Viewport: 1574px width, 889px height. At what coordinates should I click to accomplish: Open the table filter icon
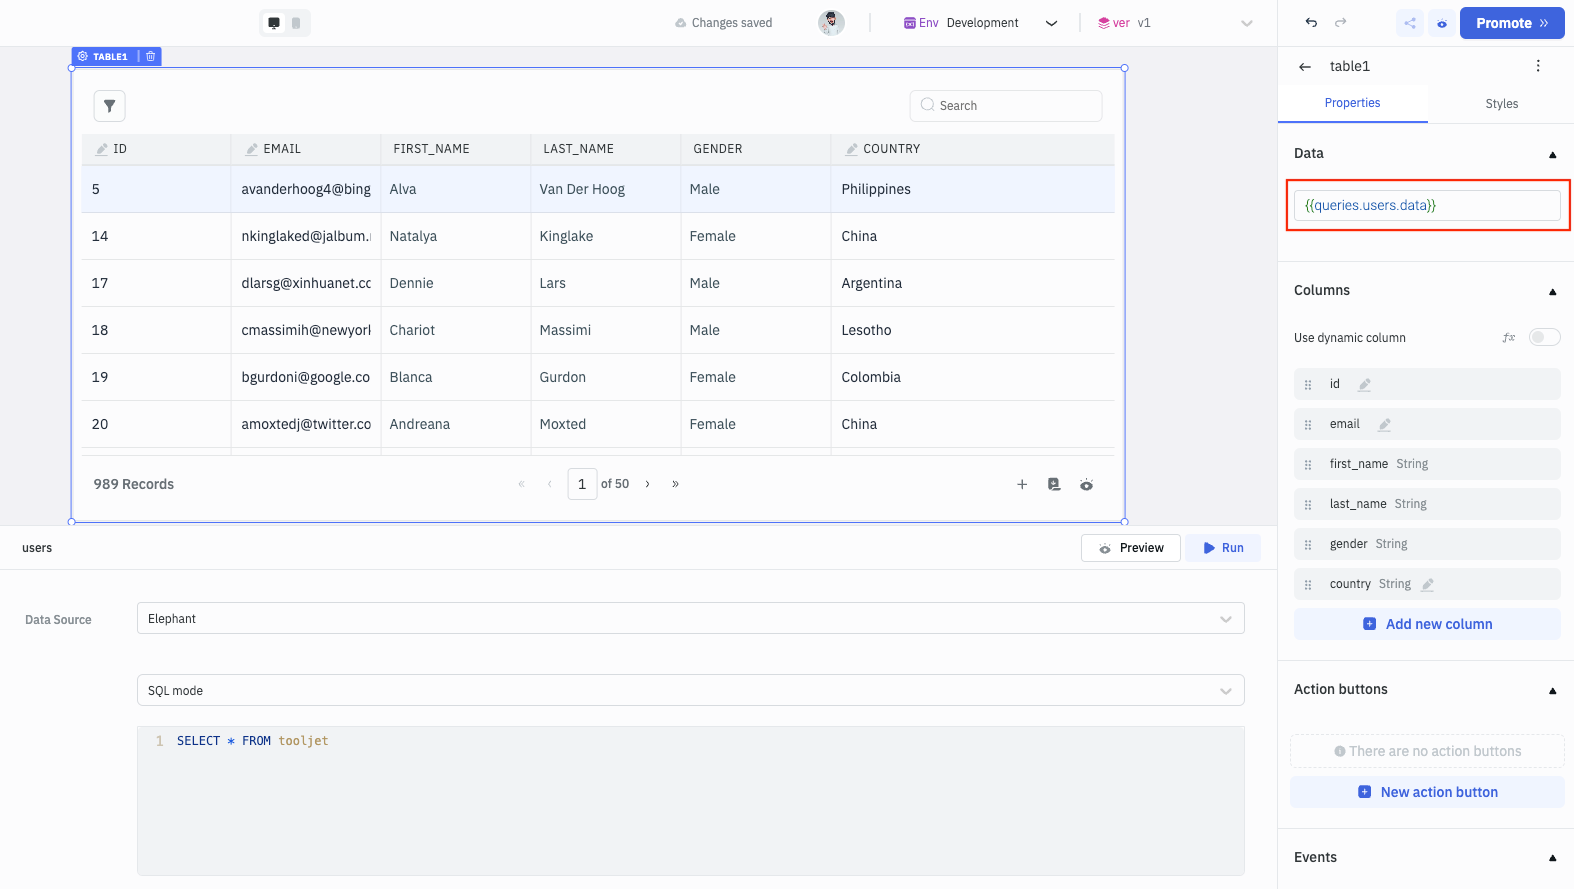tap(109, 106)
